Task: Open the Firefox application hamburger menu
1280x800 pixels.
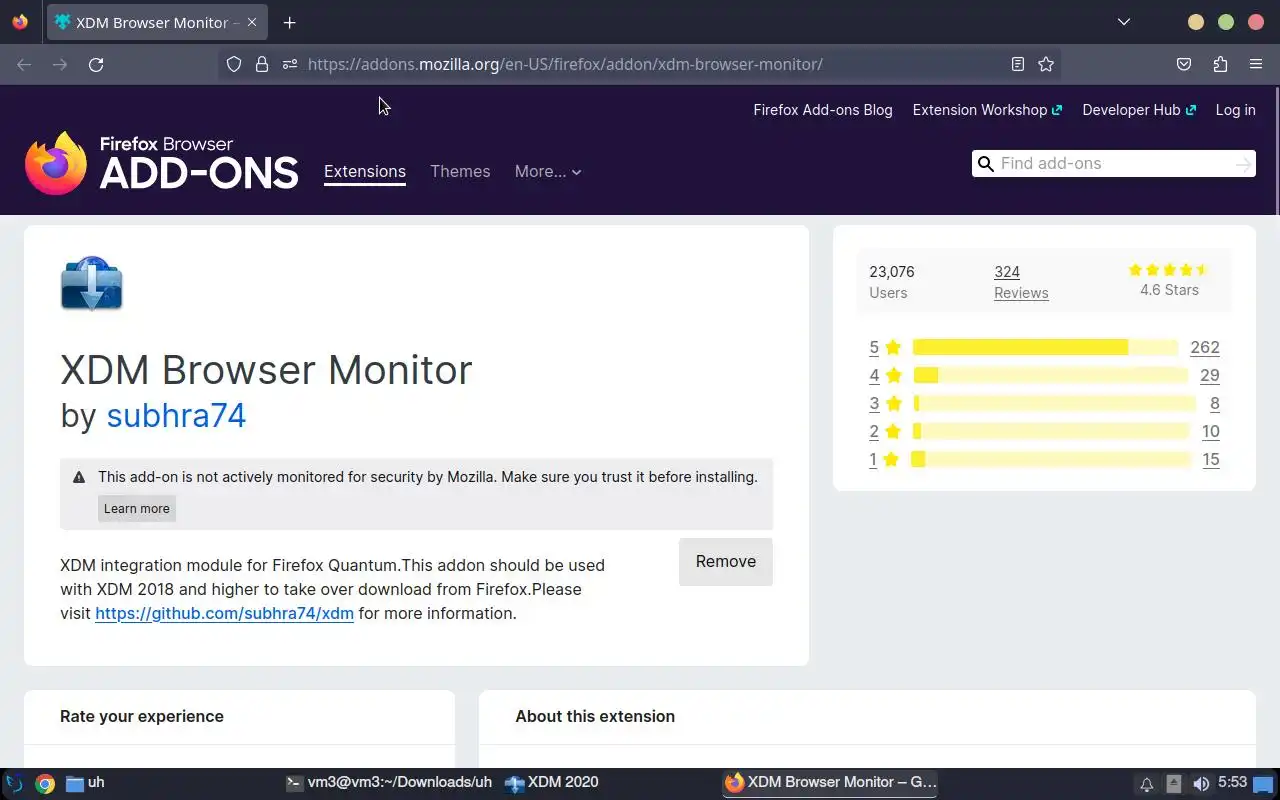Action: 1256,64
